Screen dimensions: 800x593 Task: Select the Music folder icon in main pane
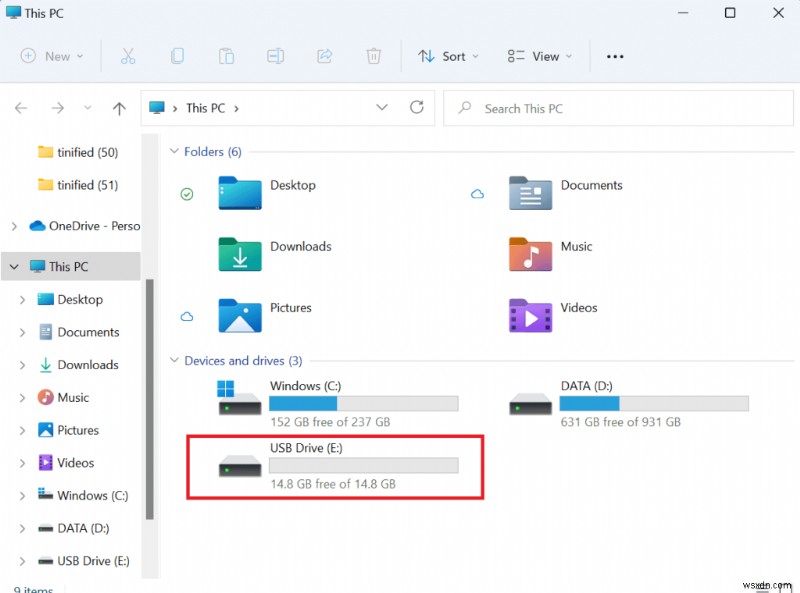tap(530, 254)
